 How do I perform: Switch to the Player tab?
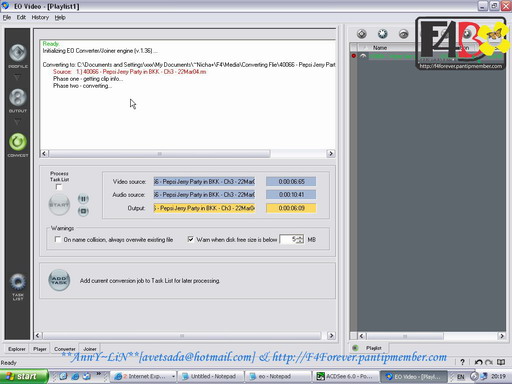coord(40,349)
